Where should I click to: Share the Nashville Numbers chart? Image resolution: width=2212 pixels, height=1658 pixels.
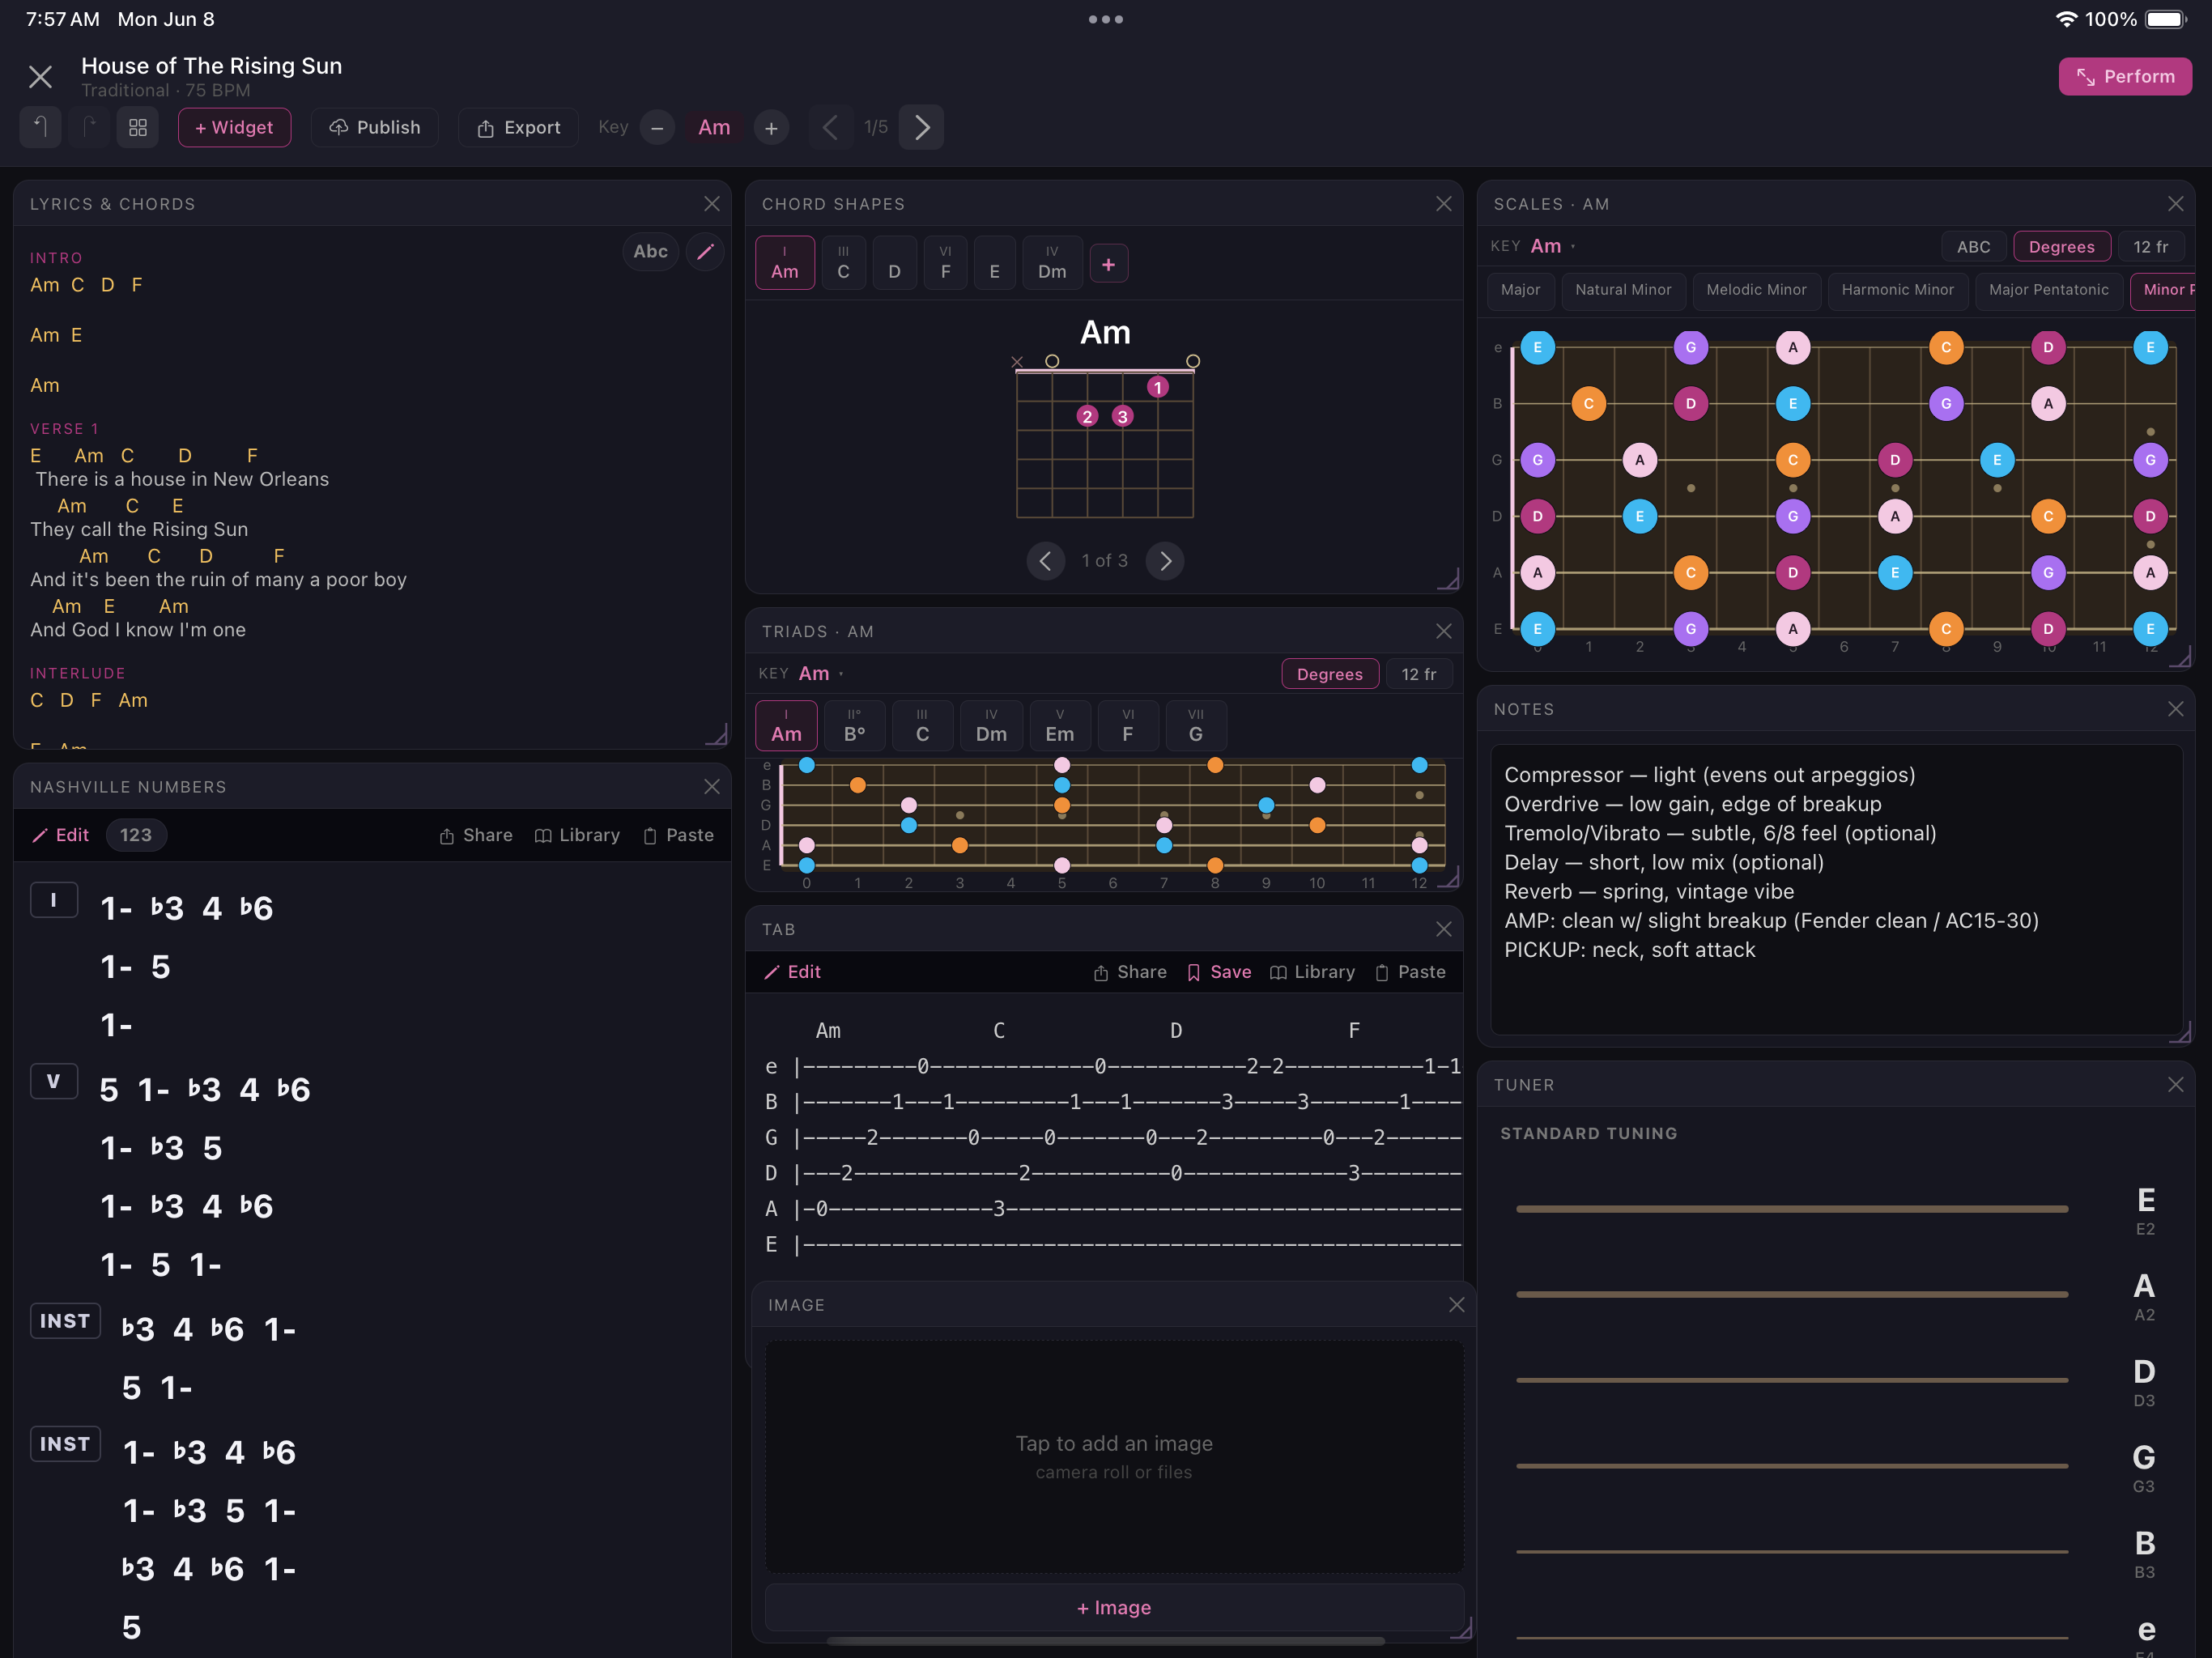[476, 835]
